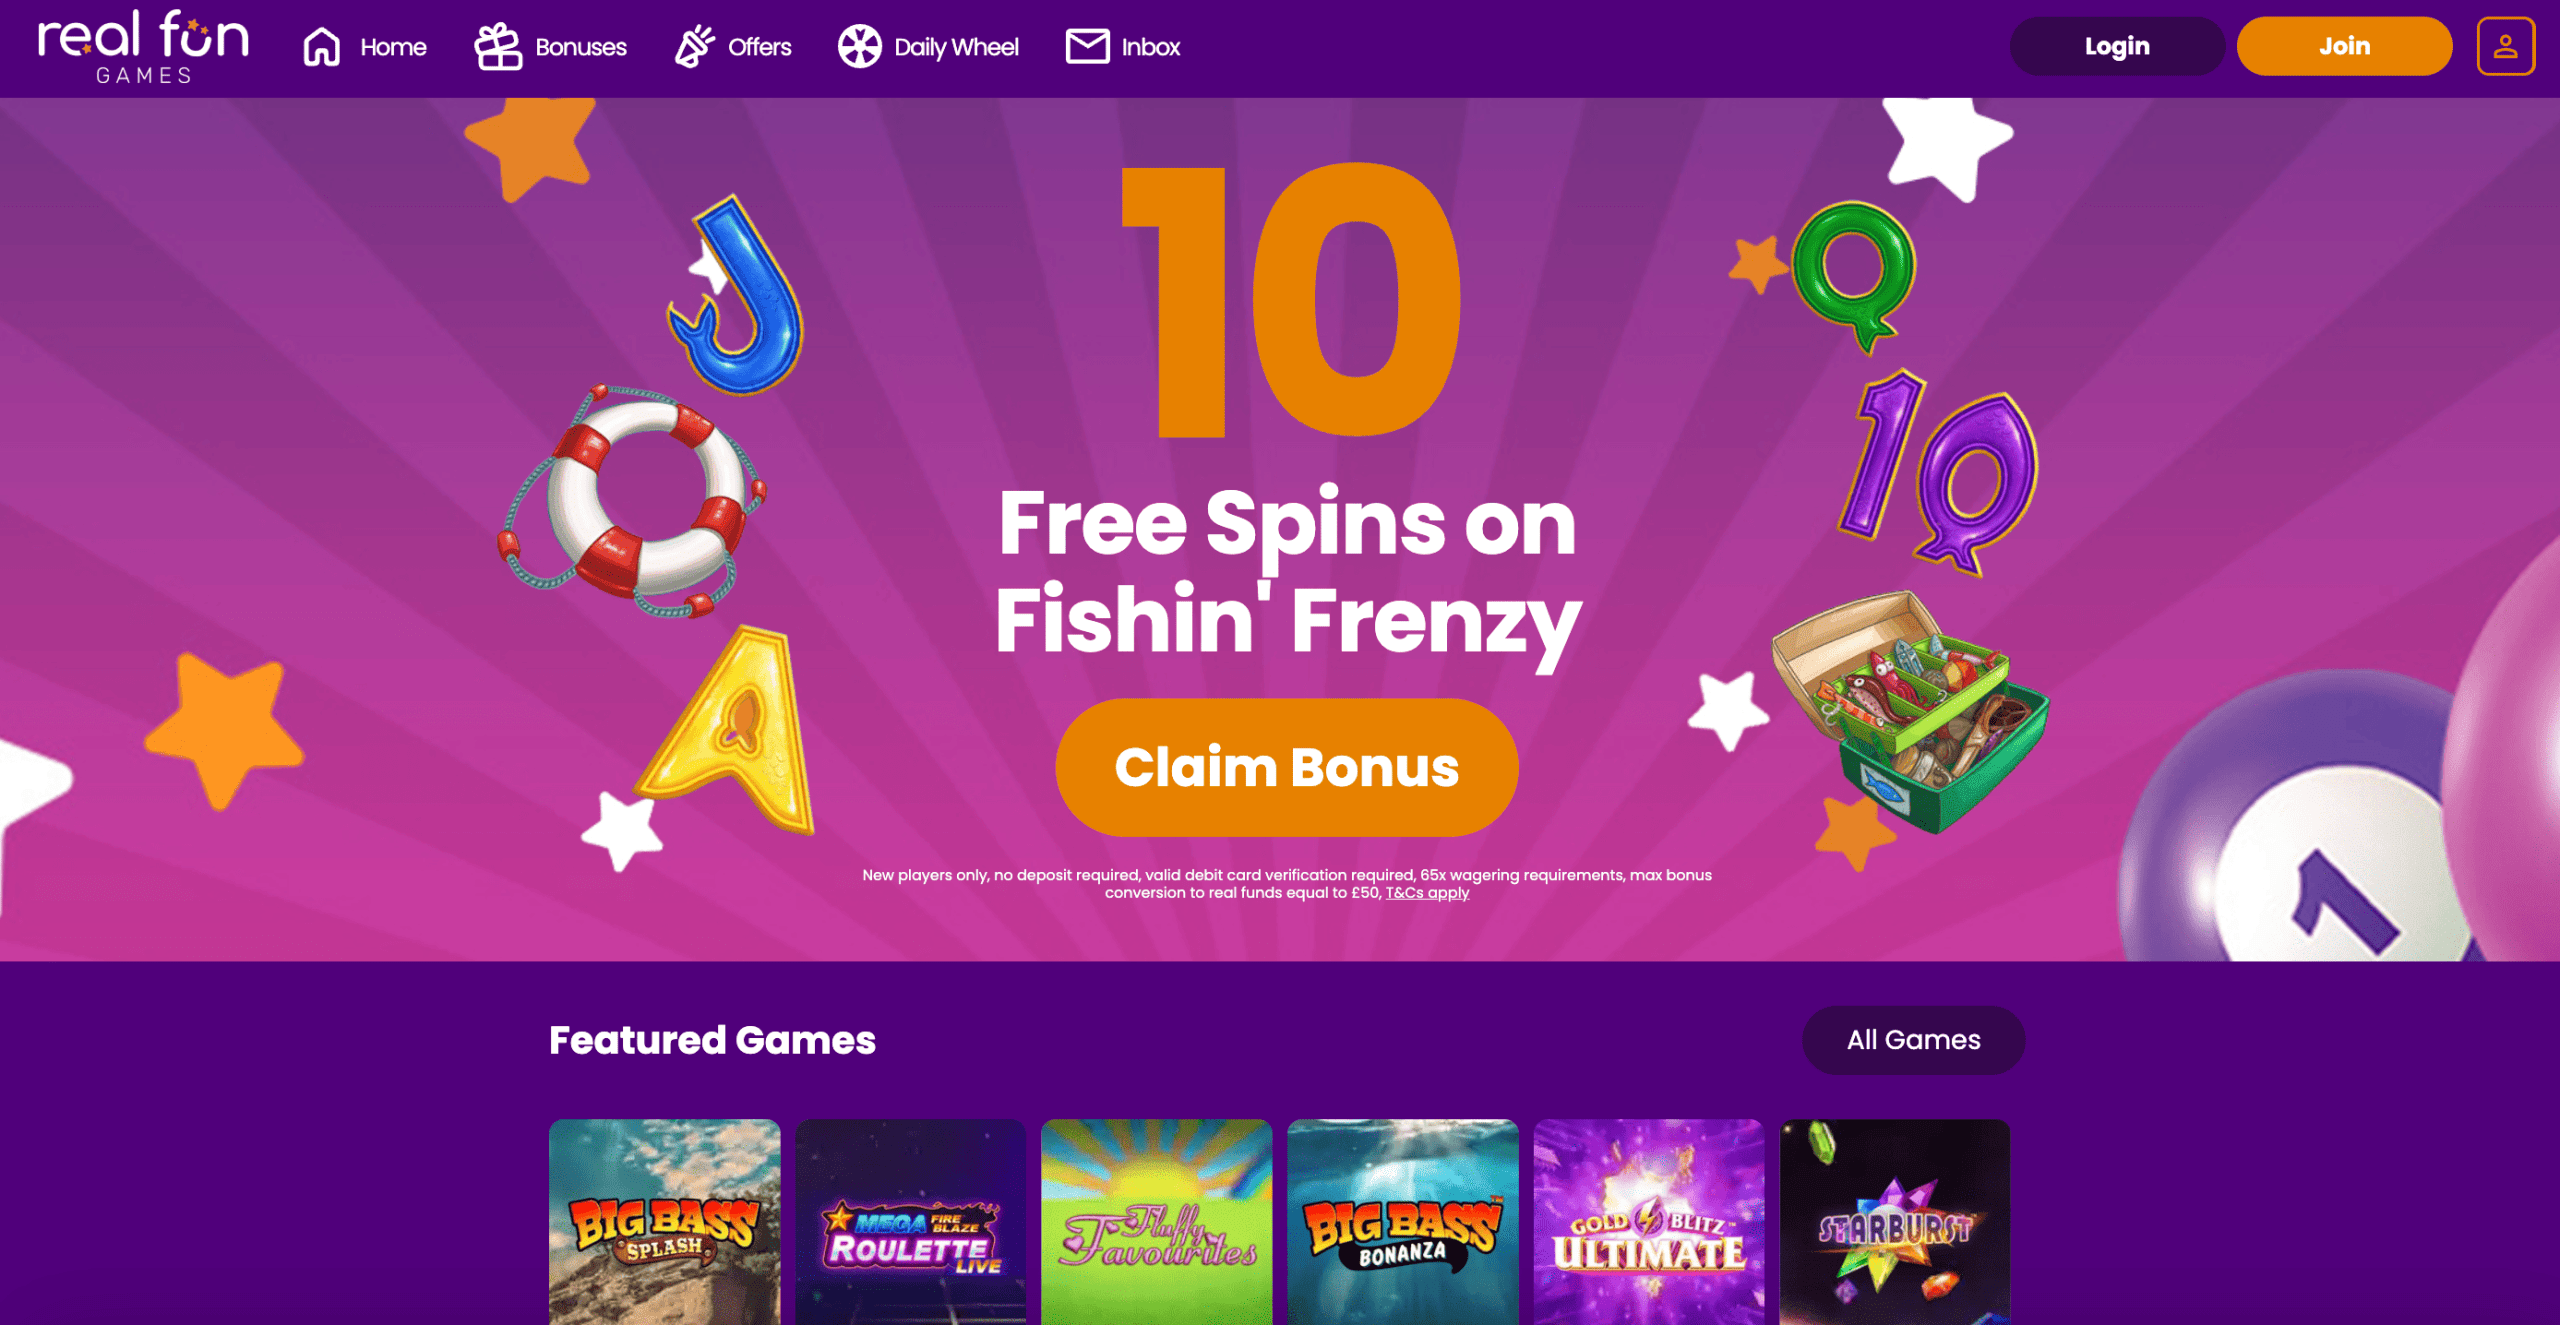Open the T&Cs apply link

1426,892
